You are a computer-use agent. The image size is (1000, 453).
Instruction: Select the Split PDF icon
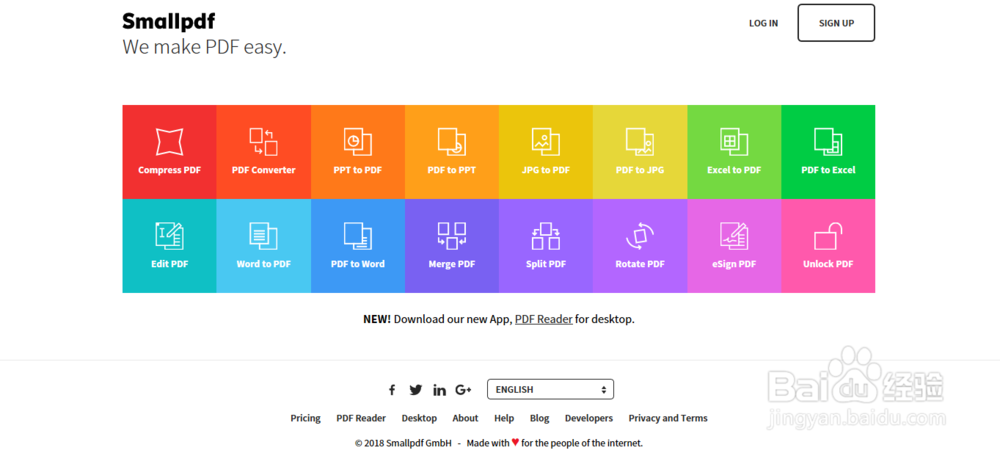[x=546, y=236]
